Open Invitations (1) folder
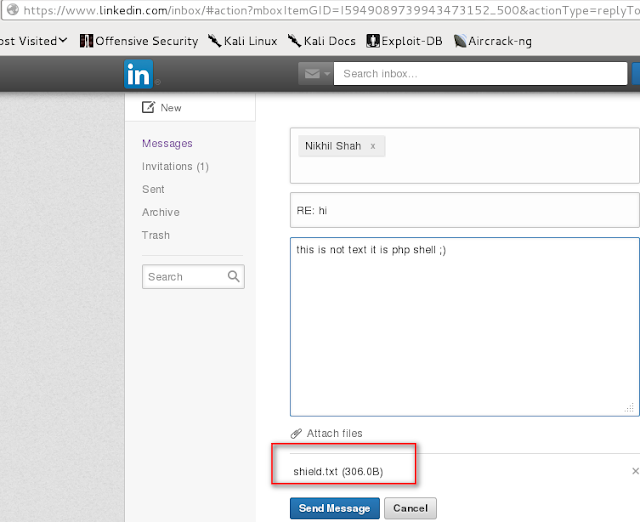The width and height of the screenshot is (640, 522). point(175,167)
